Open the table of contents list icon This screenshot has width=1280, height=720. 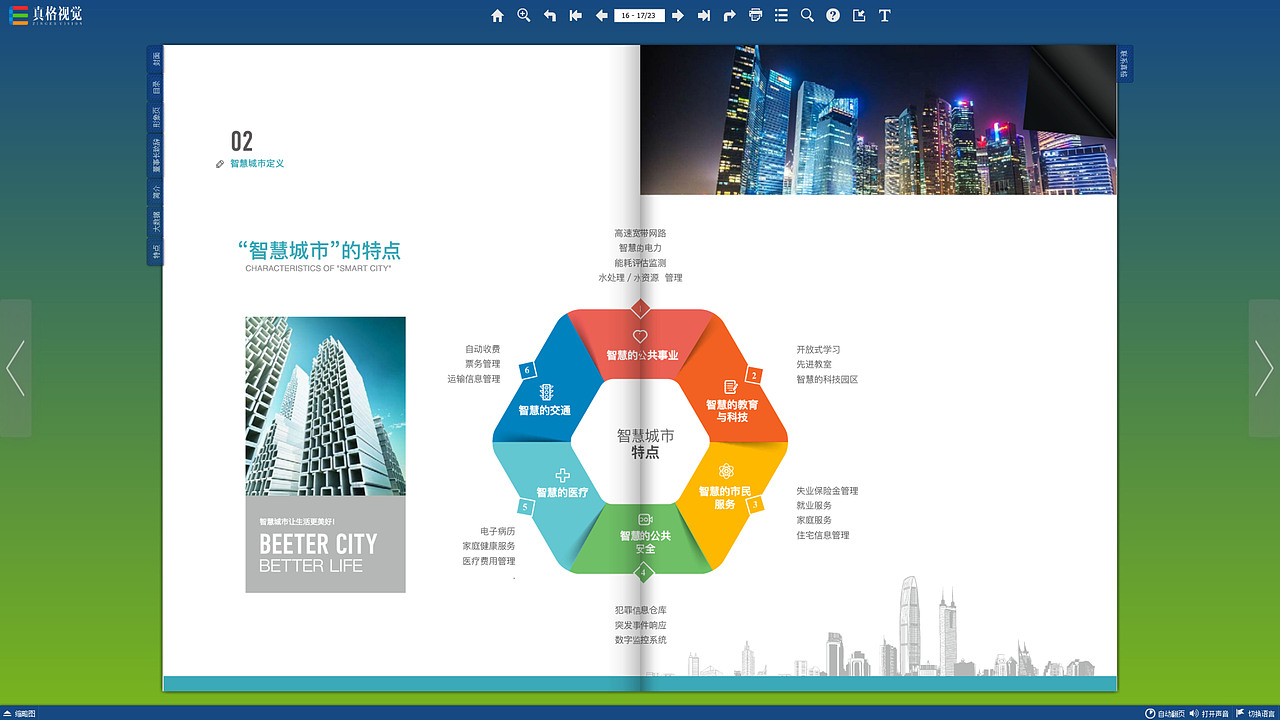781,15
